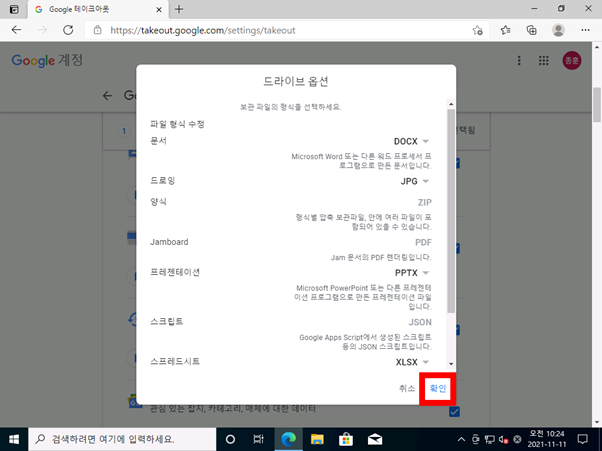
Task: Add page to favorites star icon
Action: (477, 30)
